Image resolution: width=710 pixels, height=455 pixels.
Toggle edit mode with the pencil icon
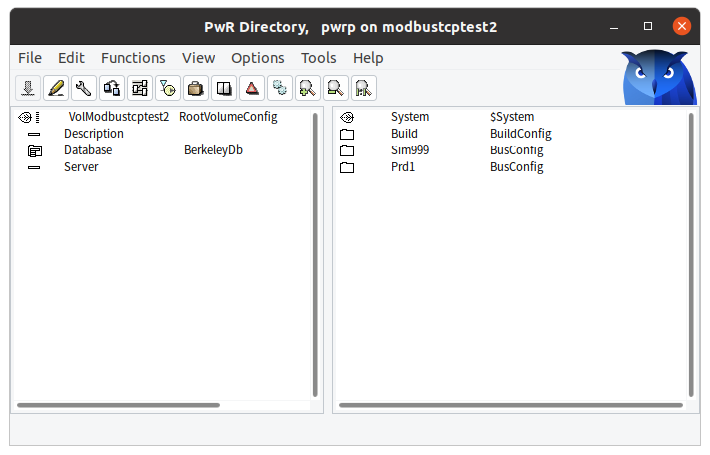[56, 88]
